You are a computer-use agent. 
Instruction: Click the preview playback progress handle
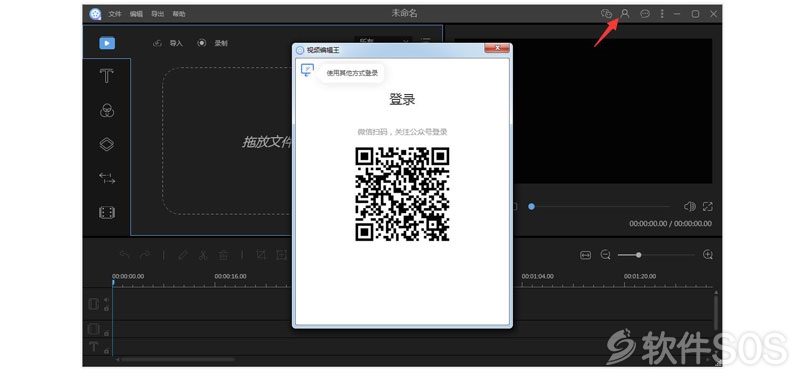531,207
